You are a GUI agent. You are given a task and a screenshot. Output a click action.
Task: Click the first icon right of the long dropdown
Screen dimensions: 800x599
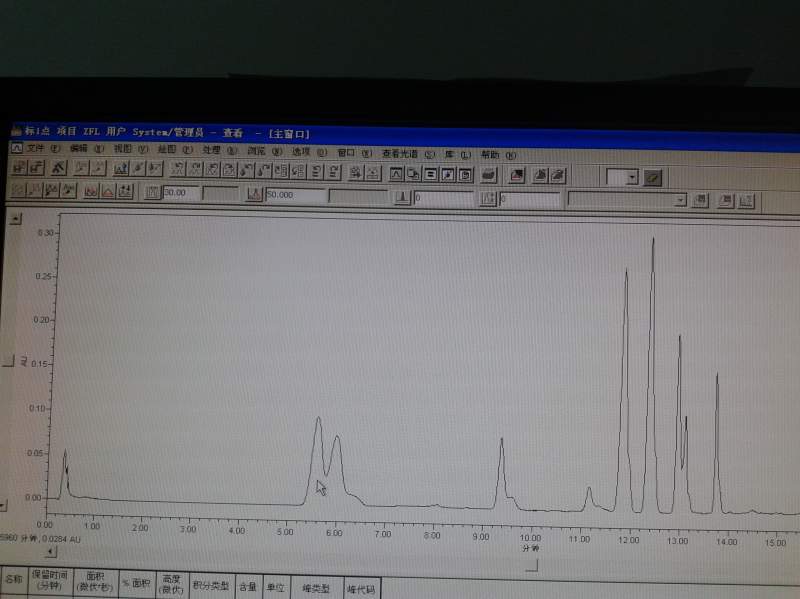[699, 201]
